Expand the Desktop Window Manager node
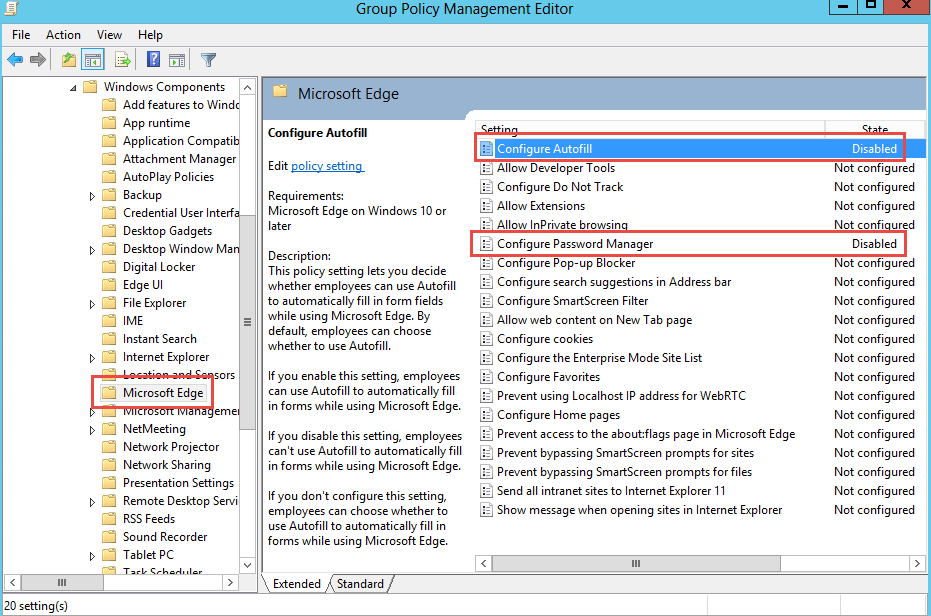This screenshot has height=616, width=931. [x=92, y=250]
